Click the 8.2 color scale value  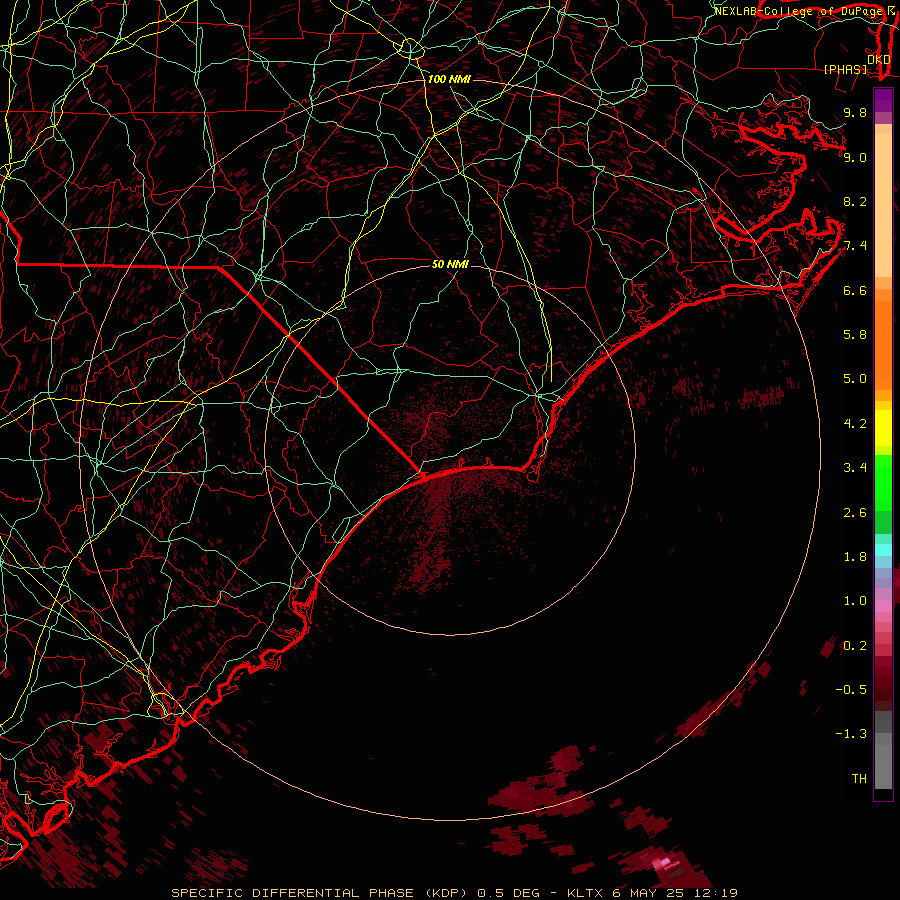click(855, 201)
